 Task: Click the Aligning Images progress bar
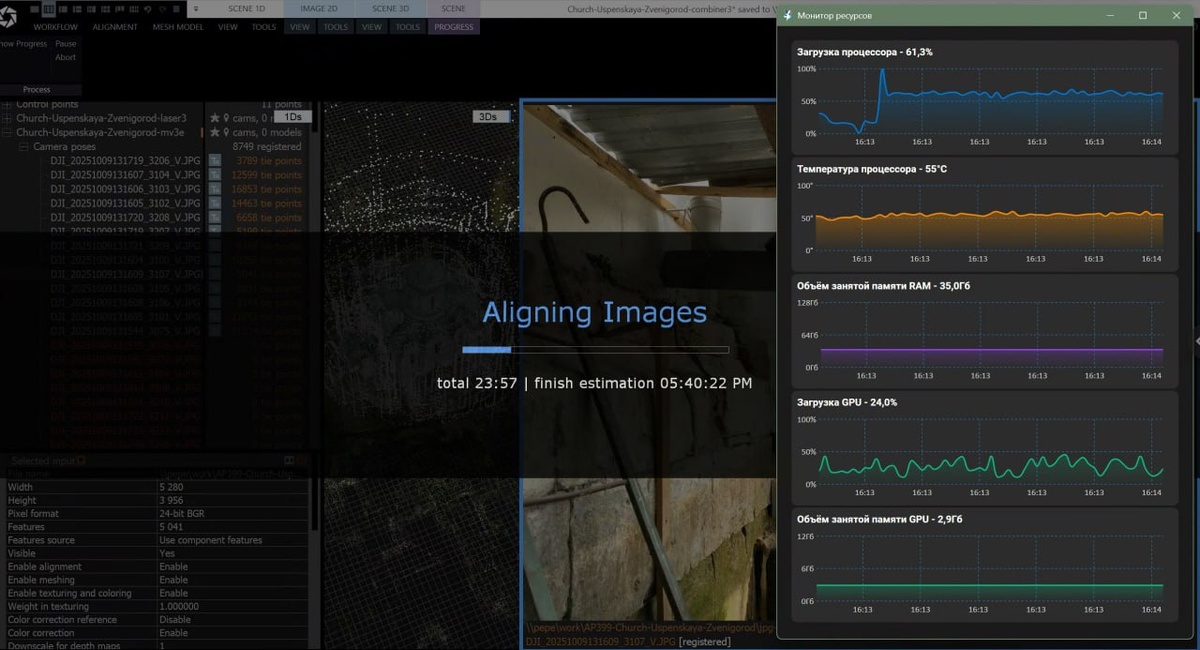coord(596,350)
